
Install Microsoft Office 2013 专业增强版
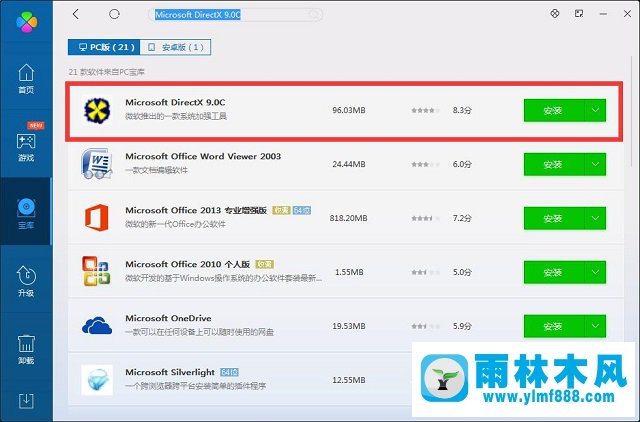pyautogui.click(x=554, y=218)
